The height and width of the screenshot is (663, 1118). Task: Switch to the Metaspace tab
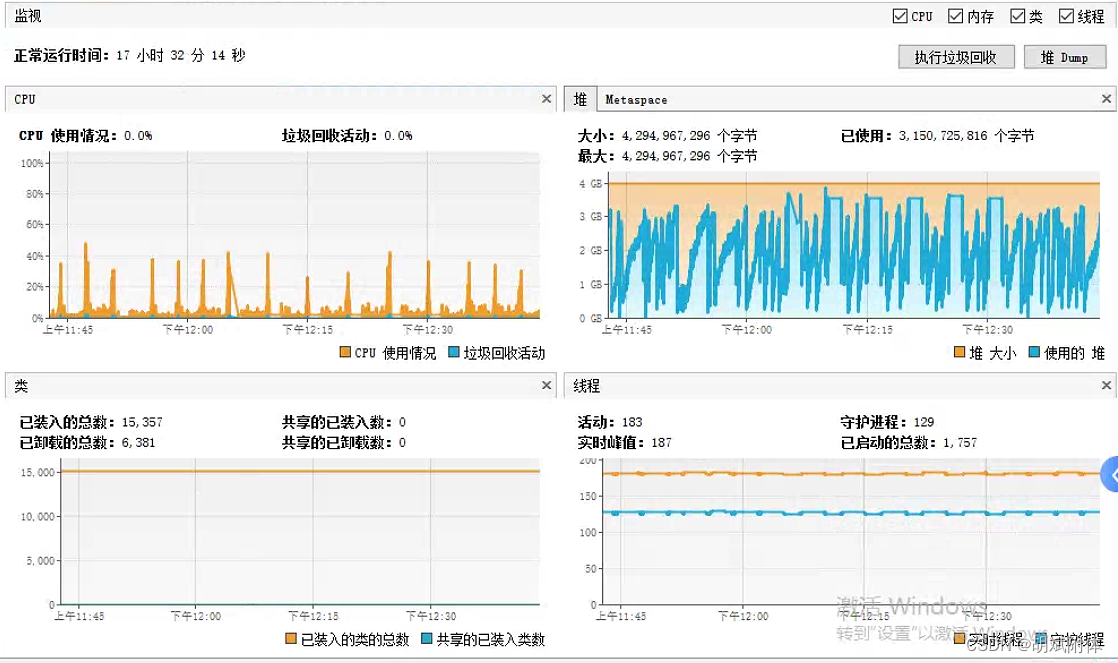click(636, 100)
